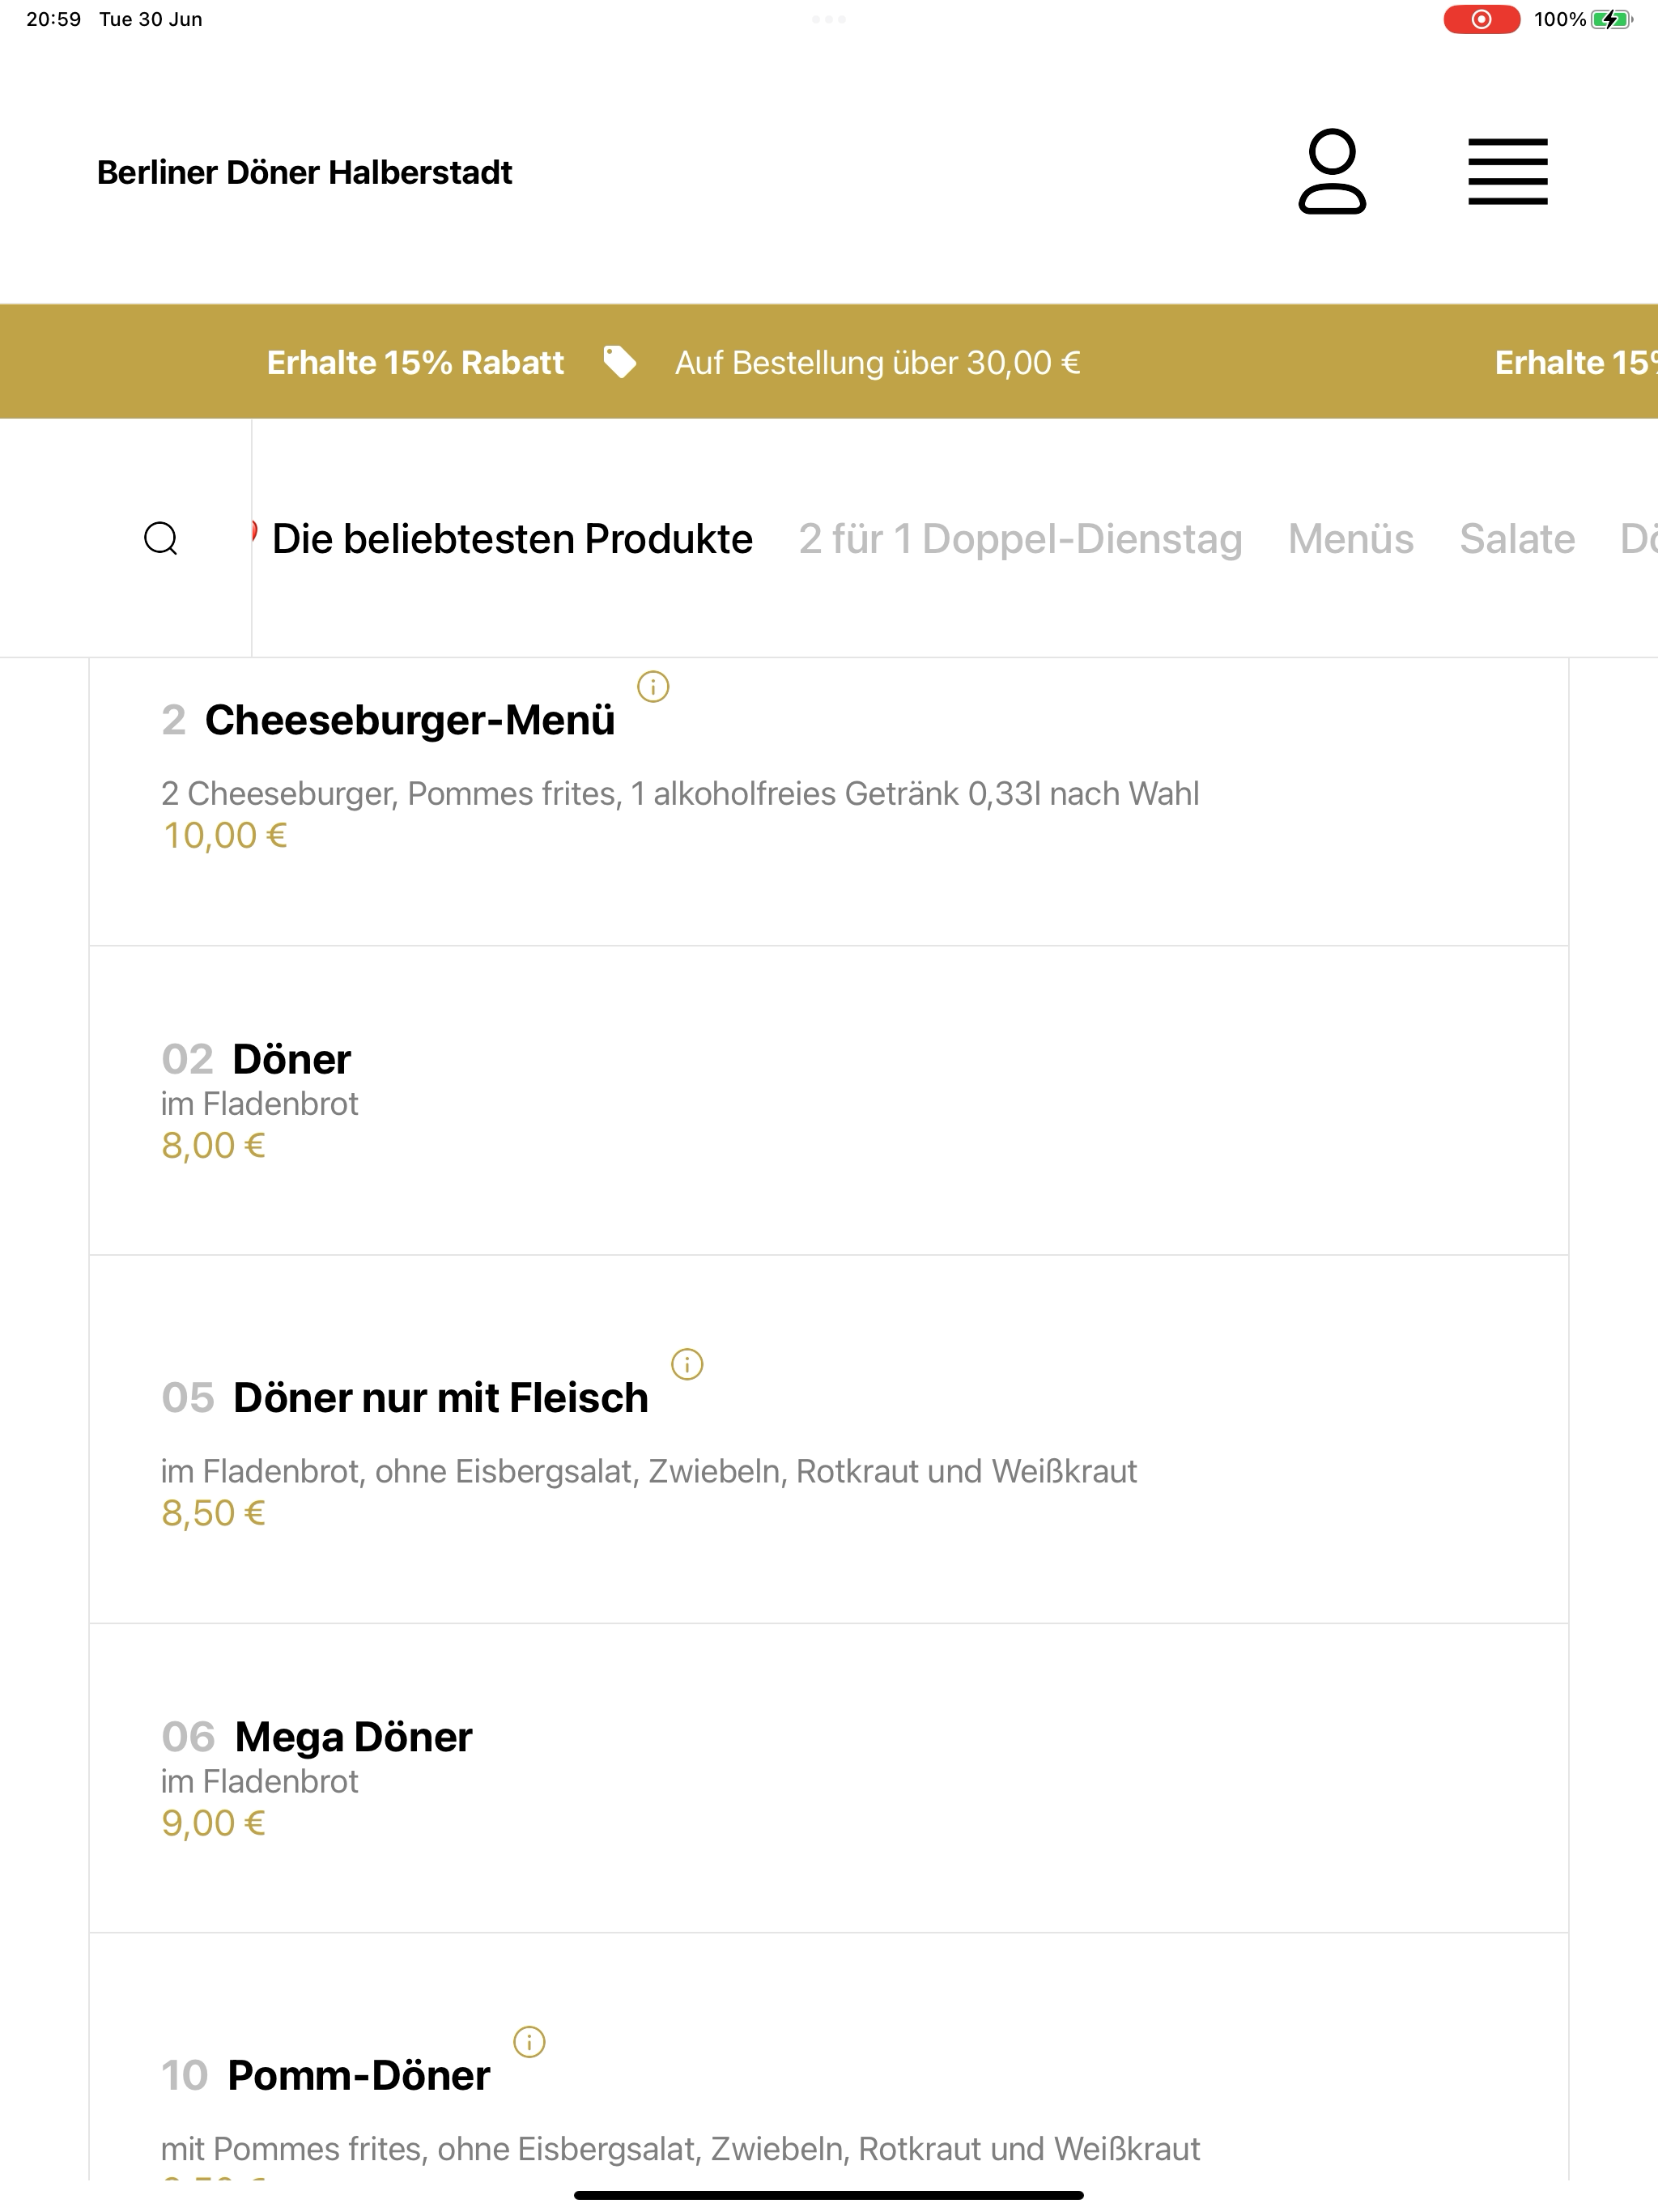The width and height of the screenshot is (1658, 2212).
Task: Tap Auf Bestellung über 30,00 € text
Action: point(878,362)
